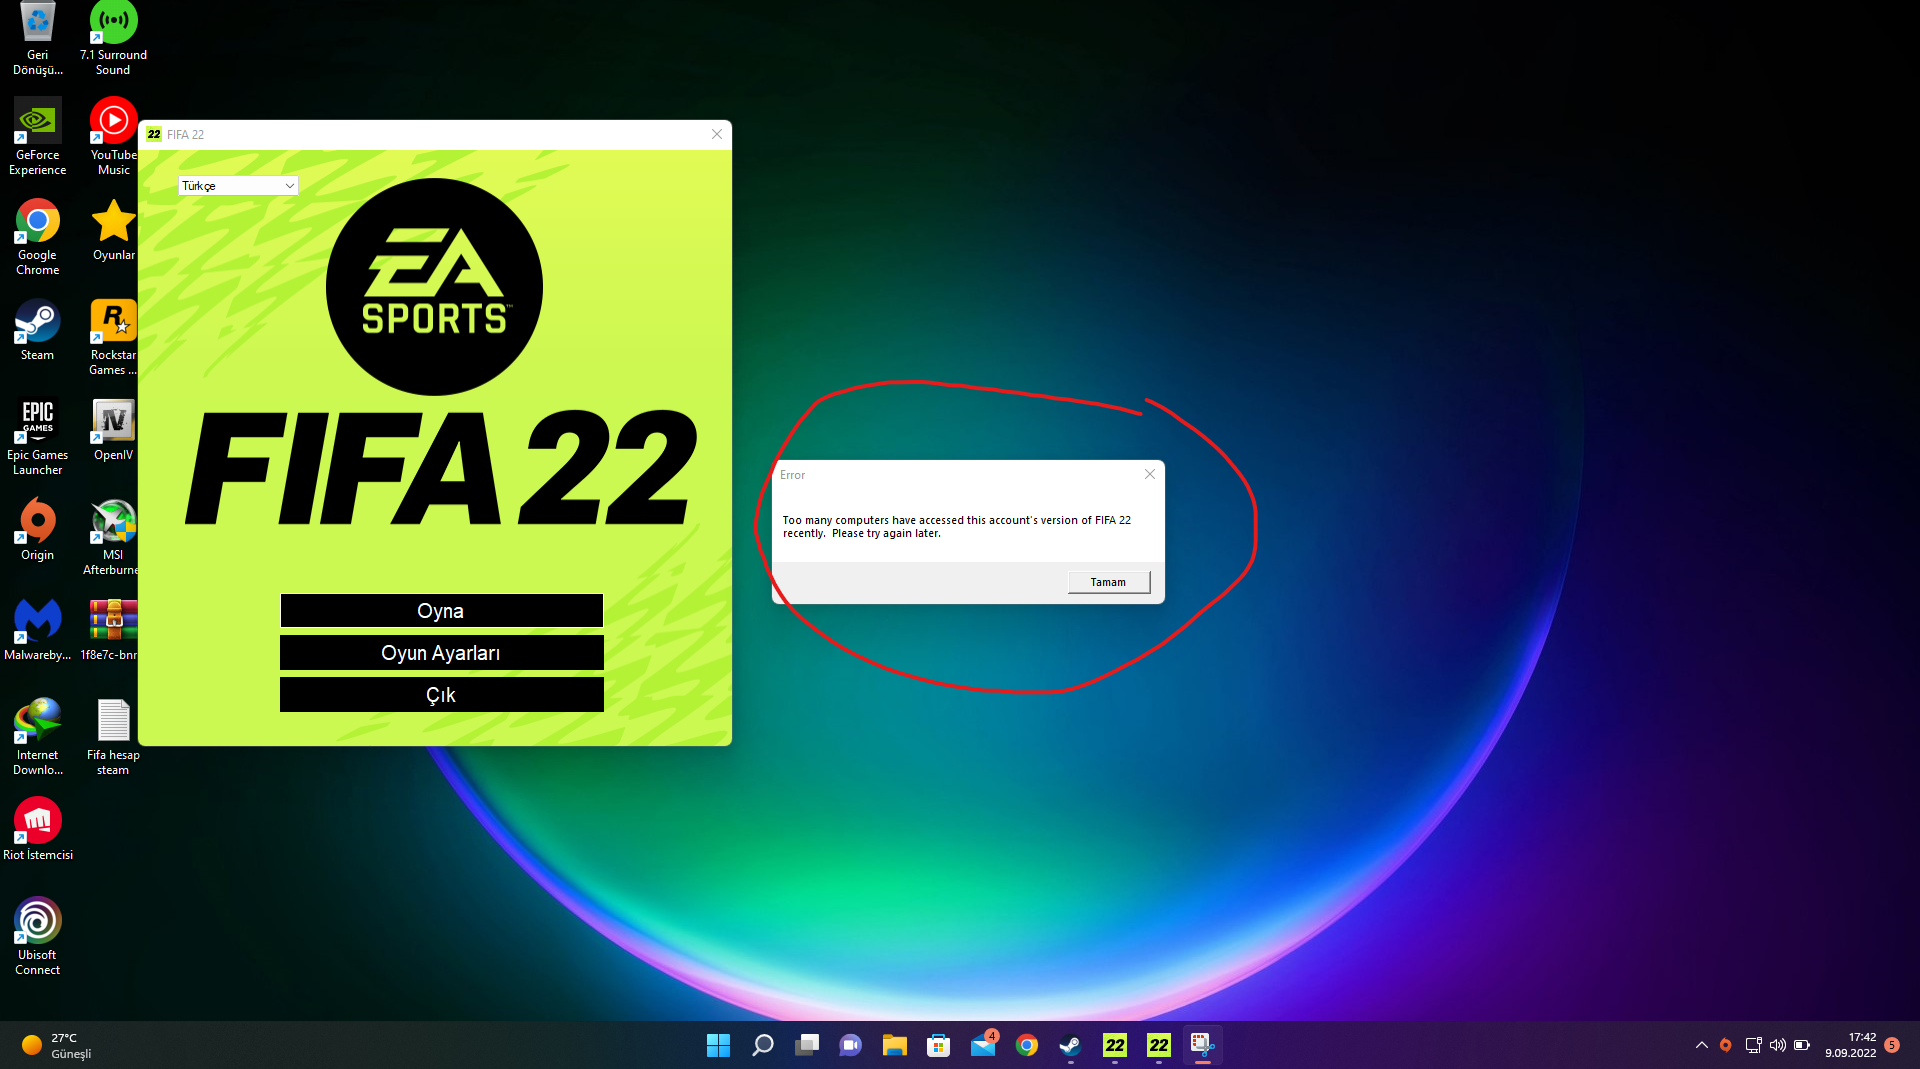Click the Çık button to exit launcher
Viewport: 1920px width, 1069px height.
tap(441, 695)
